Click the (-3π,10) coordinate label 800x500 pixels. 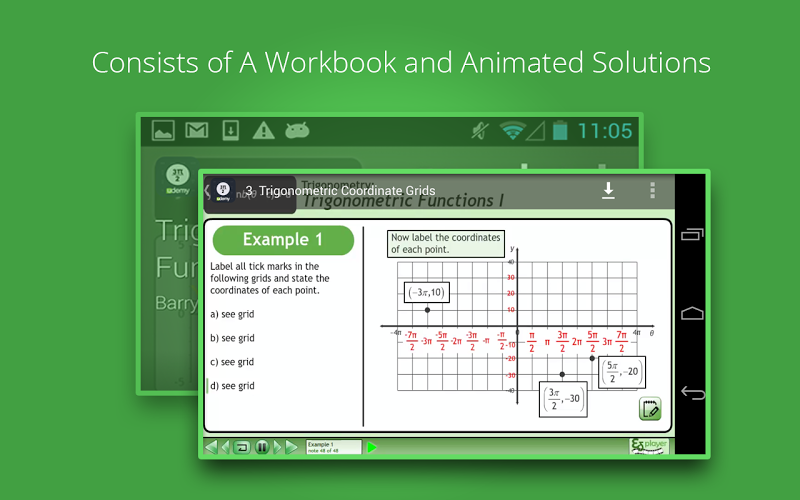(x=427, y=292)
